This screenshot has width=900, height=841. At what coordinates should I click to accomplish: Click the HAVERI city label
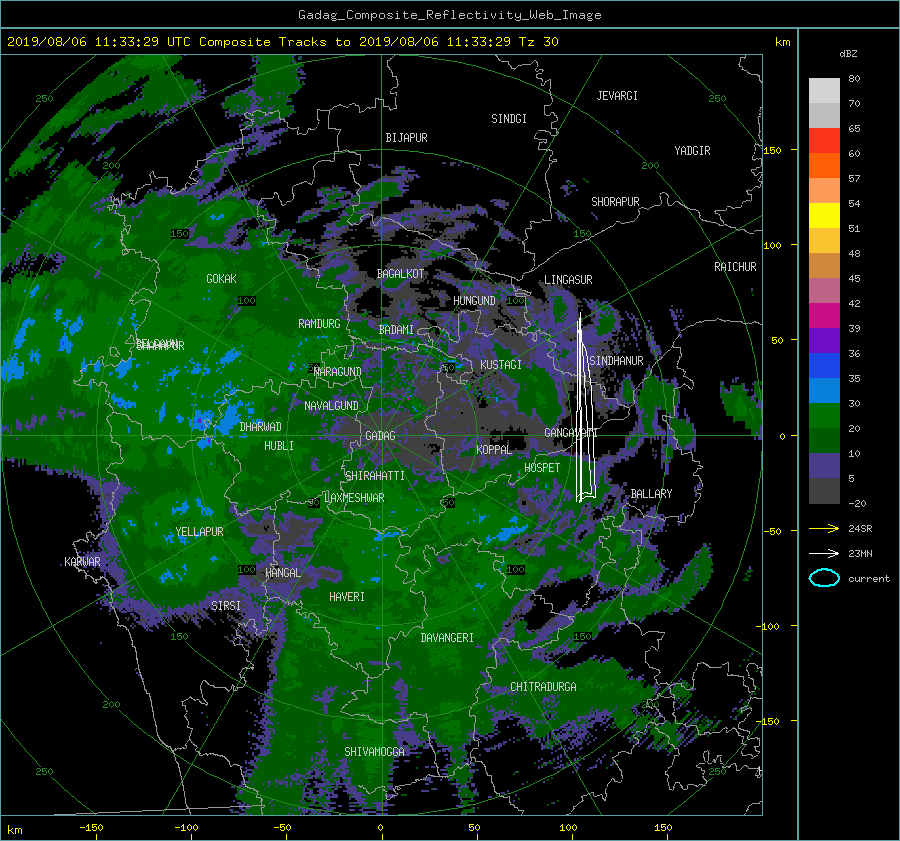[347, 598]
